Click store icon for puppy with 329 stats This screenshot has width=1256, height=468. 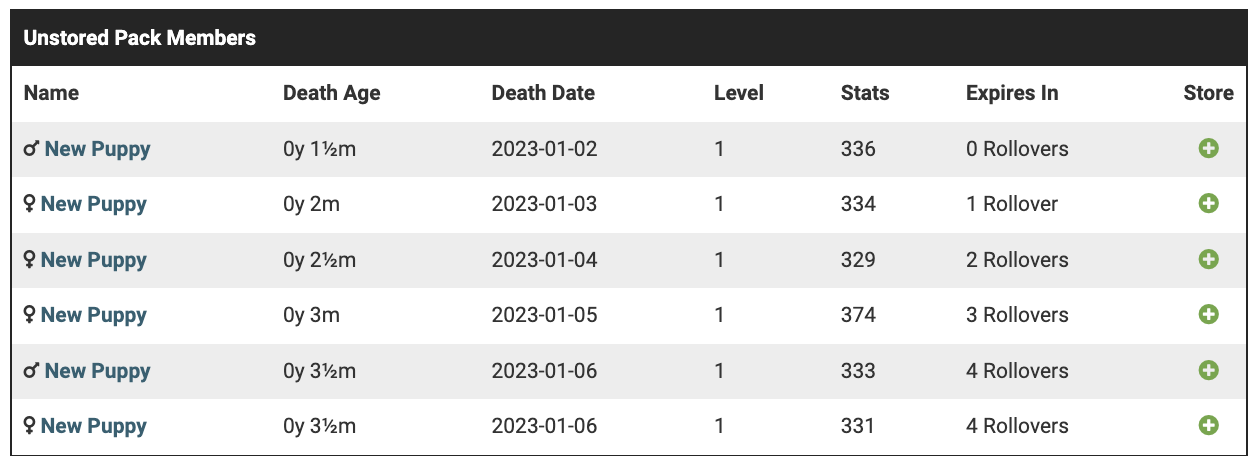[1208, 260]
